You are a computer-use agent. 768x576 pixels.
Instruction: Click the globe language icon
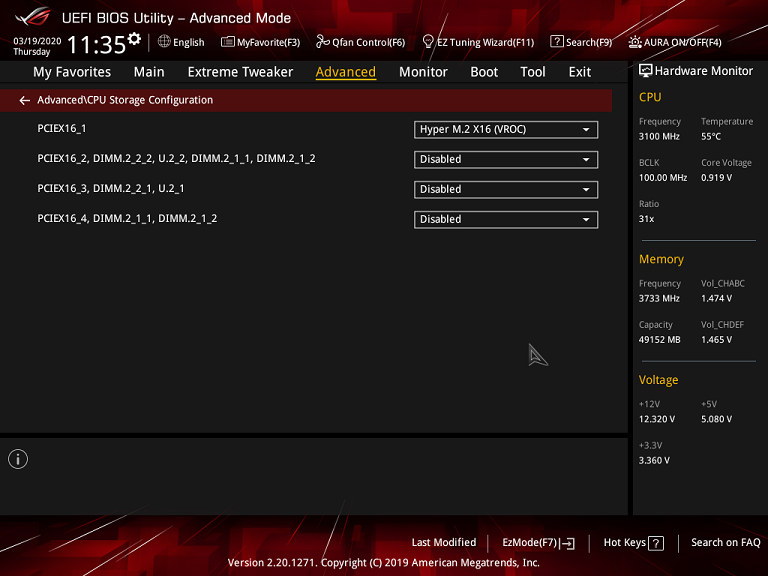click(165, 42)
